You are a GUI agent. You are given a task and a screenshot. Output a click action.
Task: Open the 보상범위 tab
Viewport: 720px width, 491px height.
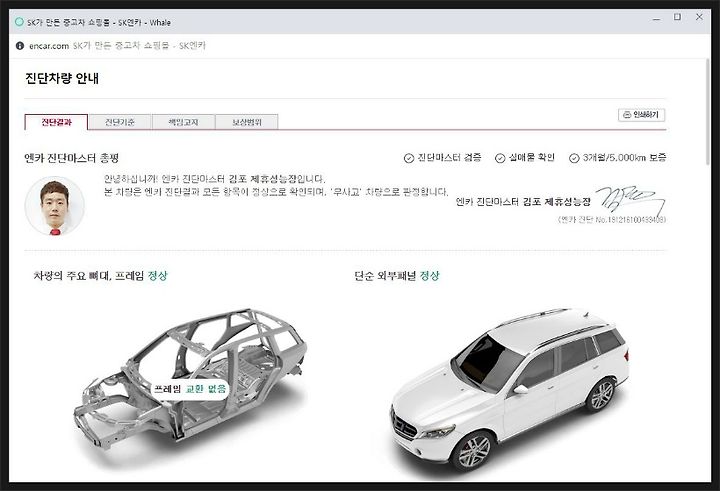pyautogui.click(x=247, y=122)
